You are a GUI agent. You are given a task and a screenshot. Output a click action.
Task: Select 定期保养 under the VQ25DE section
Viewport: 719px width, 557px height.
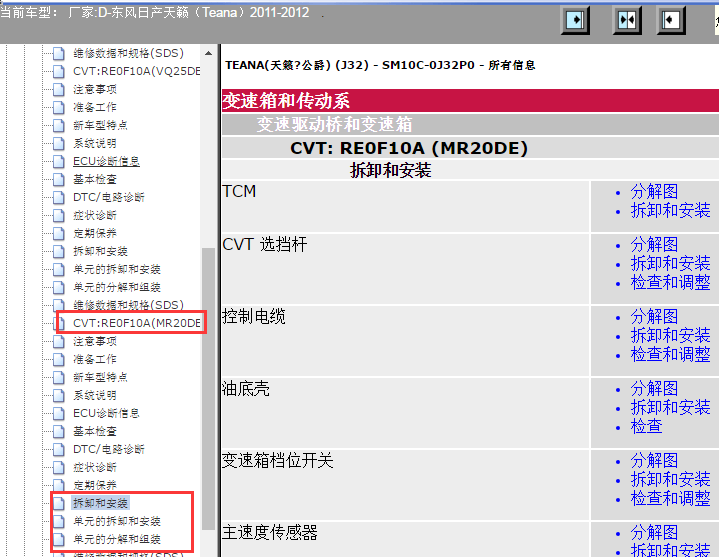point(95,233)
